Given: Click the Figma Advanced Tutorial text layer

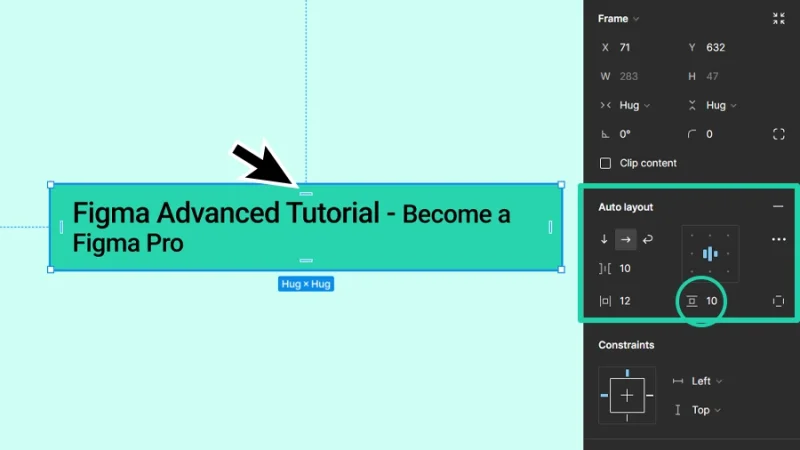Looking at the screenshot, I should click(x=291, y=227).
